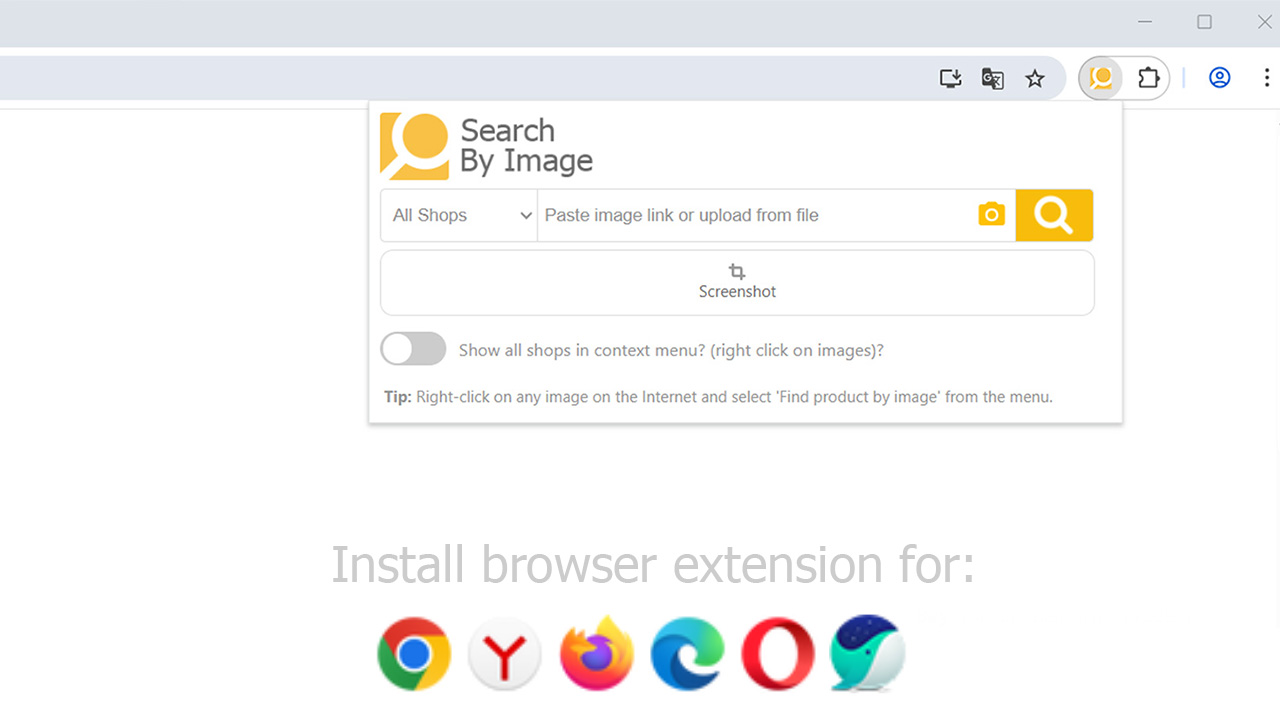The image size is (1280, 720).
Task: Open the Extensions puzzle icon
Action: tap(1148, 78)
